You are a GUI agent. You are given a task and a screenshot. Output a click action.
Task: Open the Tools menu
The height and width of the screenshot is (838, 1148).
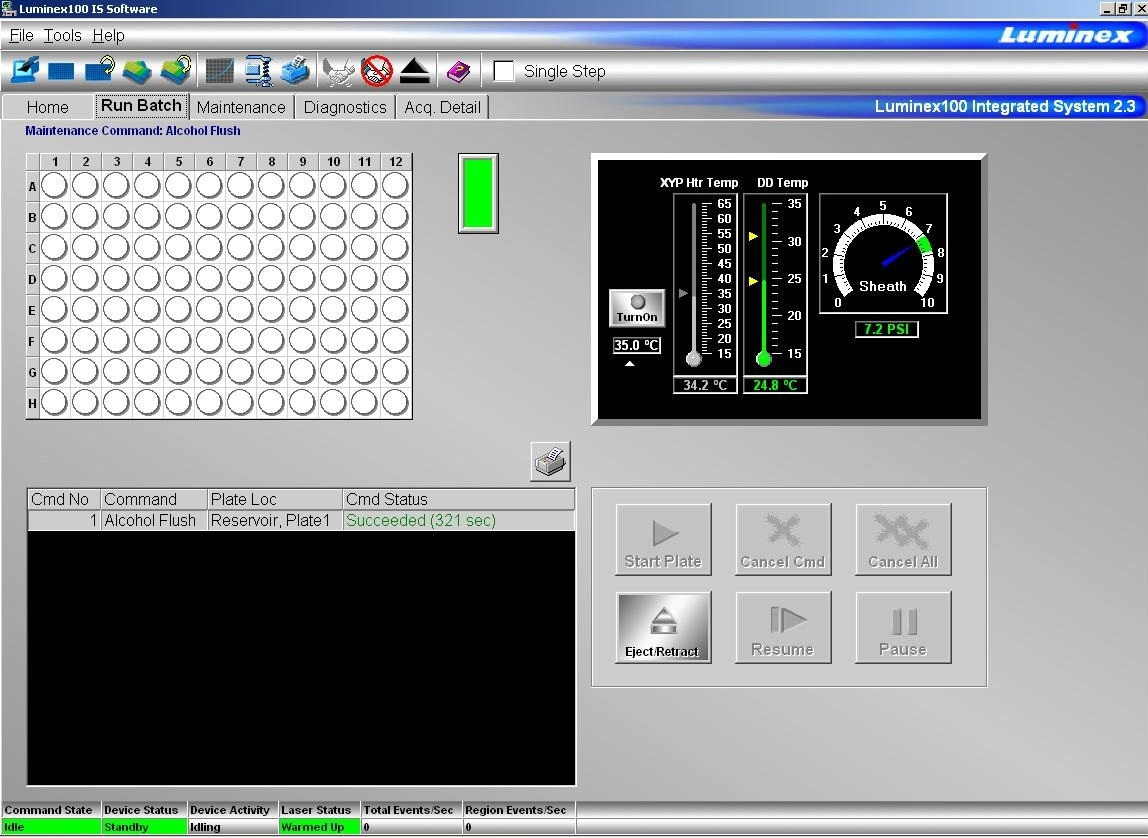point(62,35)
